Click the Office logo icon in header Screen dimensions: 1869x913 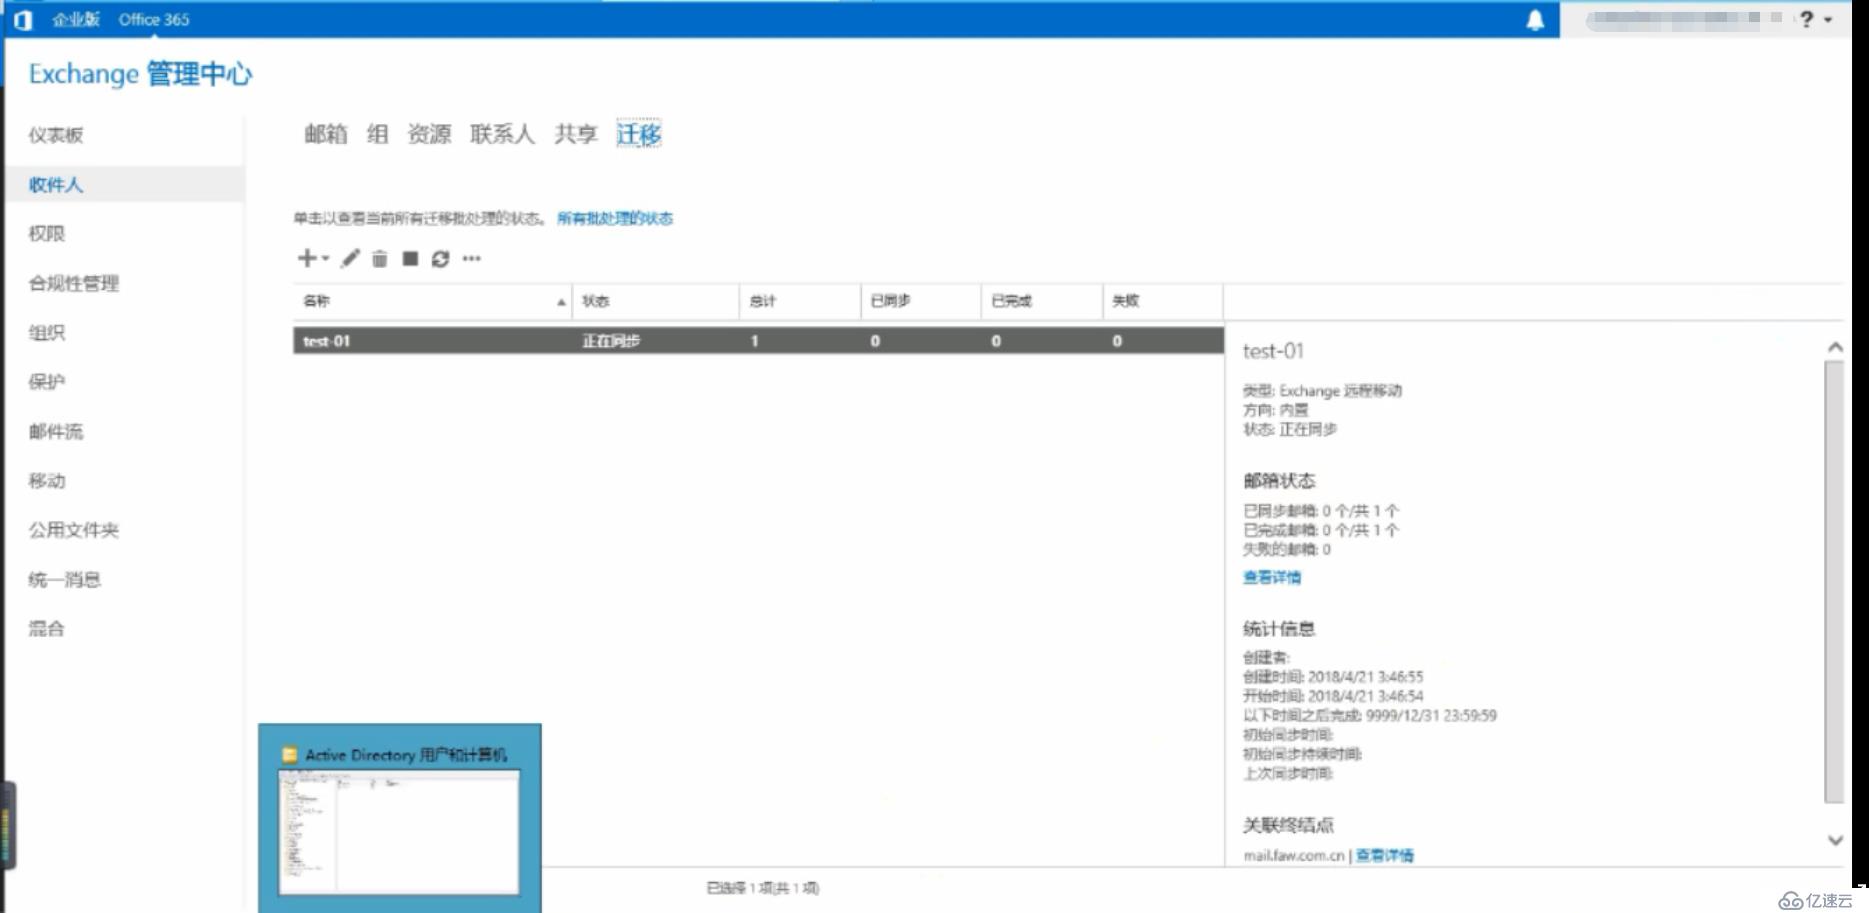(x=23, y=19)
